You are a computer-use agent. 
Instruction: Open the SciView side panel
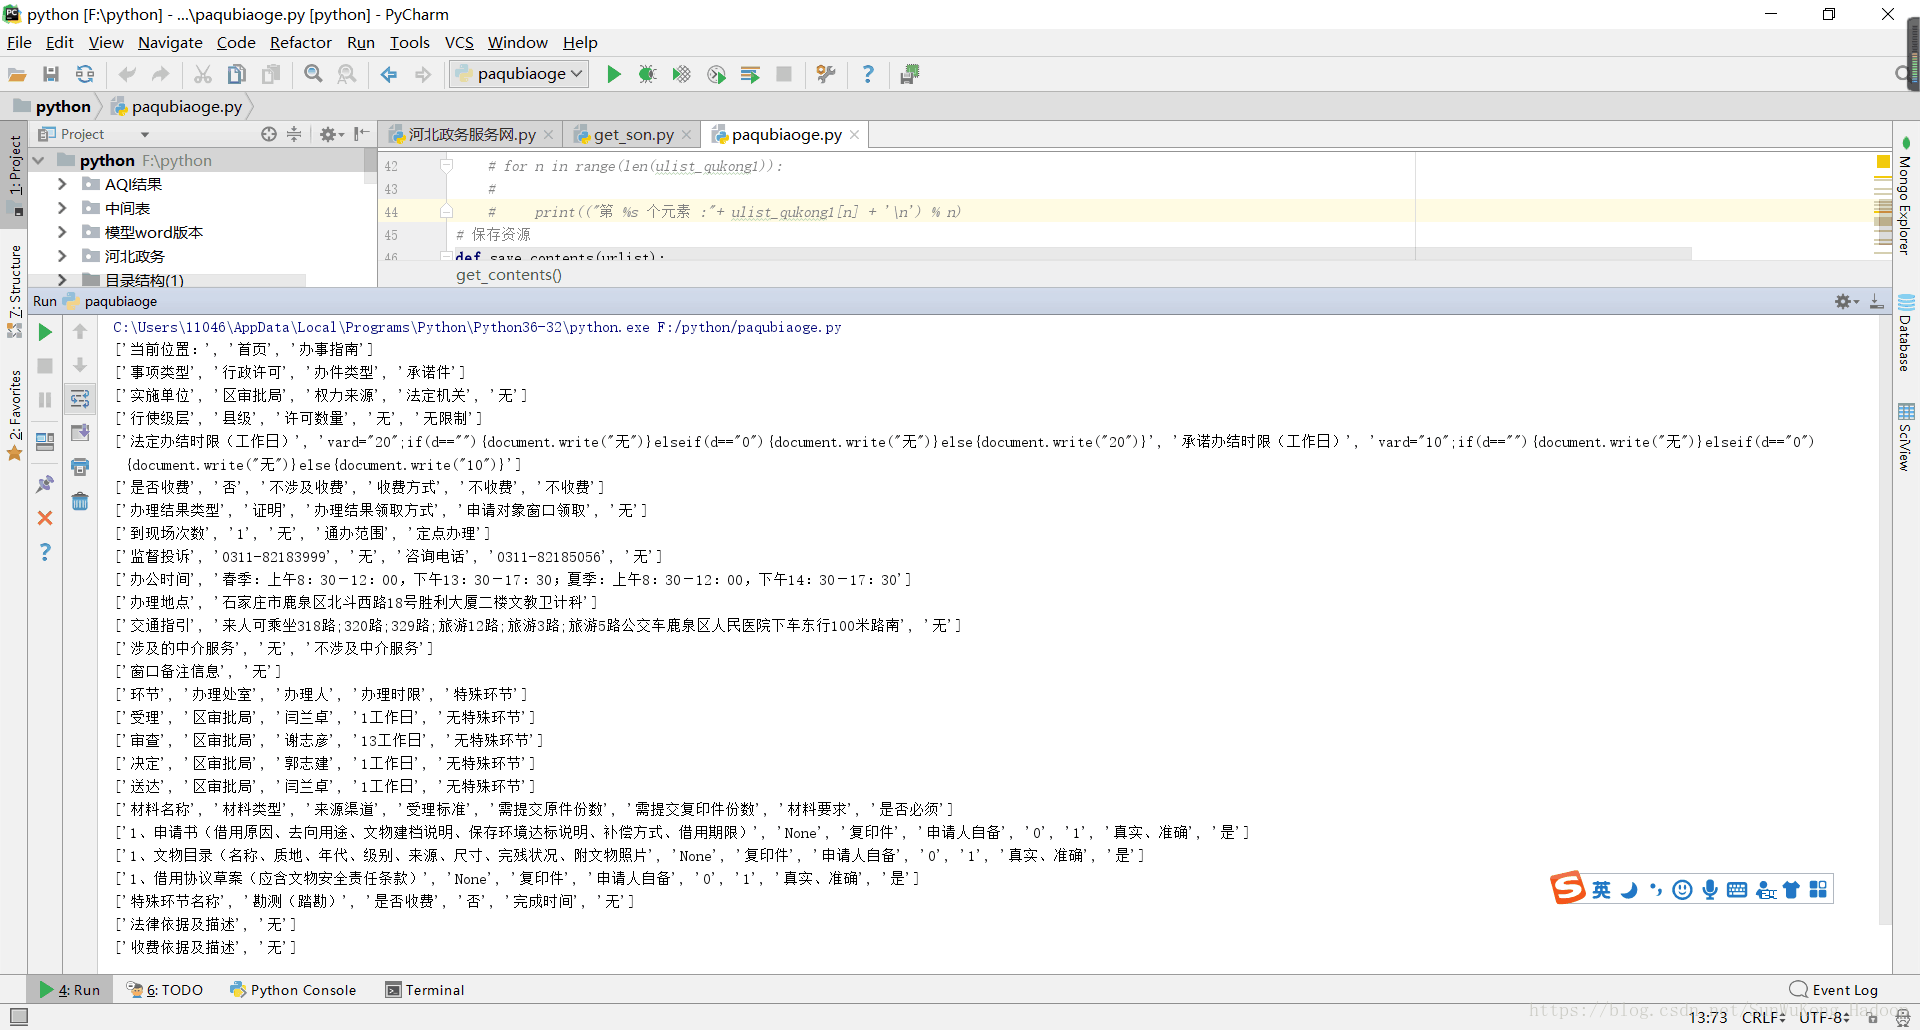[x=1905, y=437]
